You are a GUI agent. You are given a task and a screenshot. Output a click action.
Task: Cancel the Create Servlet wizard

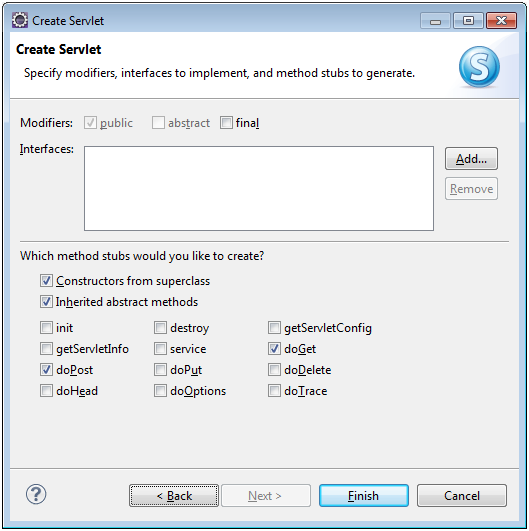pyautogui.click(x=462, y=496)
